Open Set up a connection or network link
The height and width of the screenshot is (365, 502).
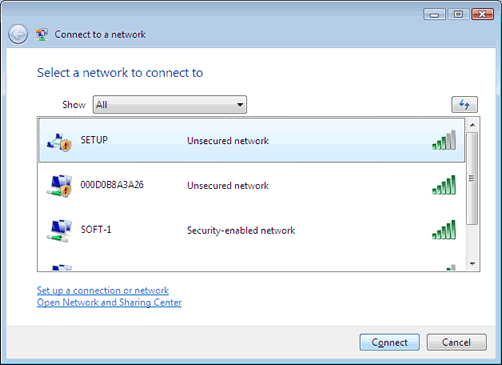(103, 290)
